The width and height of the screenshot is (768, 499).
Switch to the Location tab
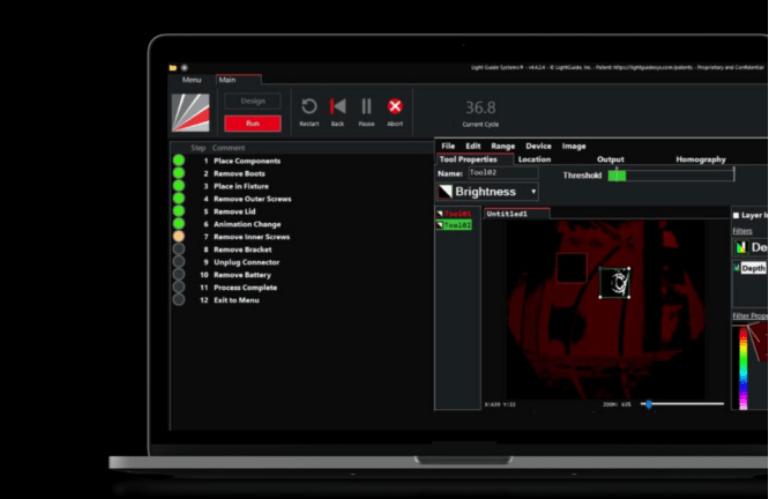click(x=534, y=159)
